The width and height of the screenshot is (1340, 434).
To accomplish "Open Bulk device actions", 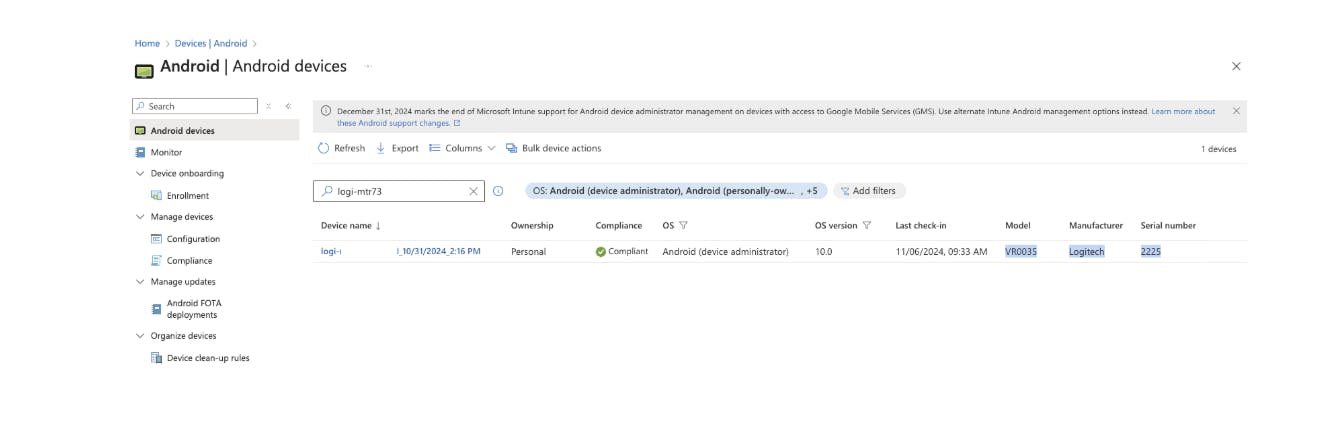I will click(x=553, y=148).
